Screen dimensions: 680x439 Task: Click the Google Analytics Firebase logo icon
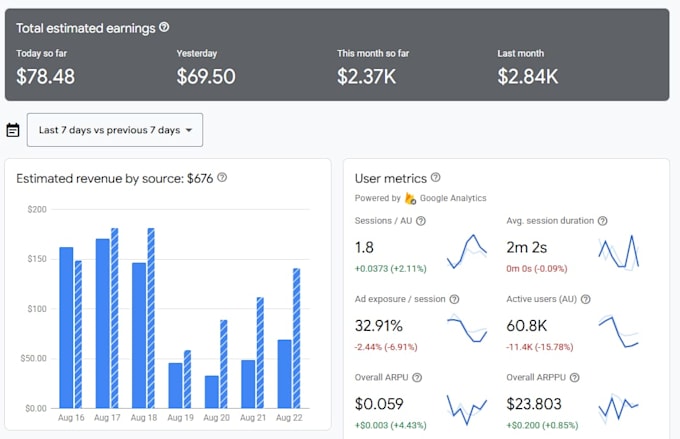(410, 198)
